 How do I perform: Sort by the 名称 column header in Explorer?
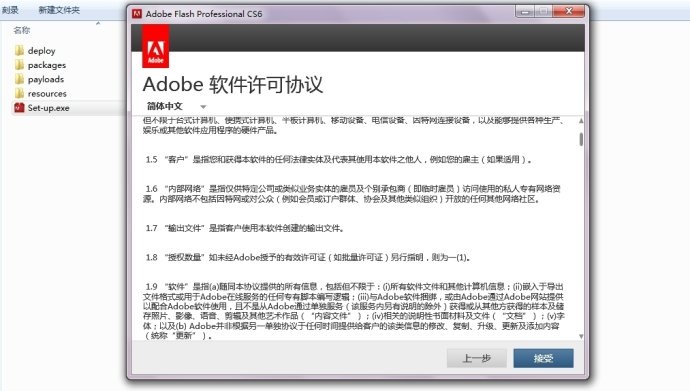22,30
